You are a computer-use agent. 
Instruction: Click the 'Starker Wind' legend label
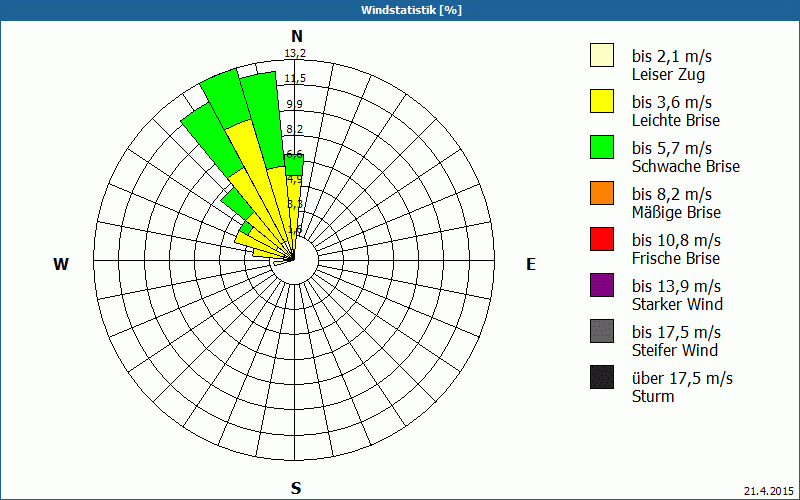[677, 304]
